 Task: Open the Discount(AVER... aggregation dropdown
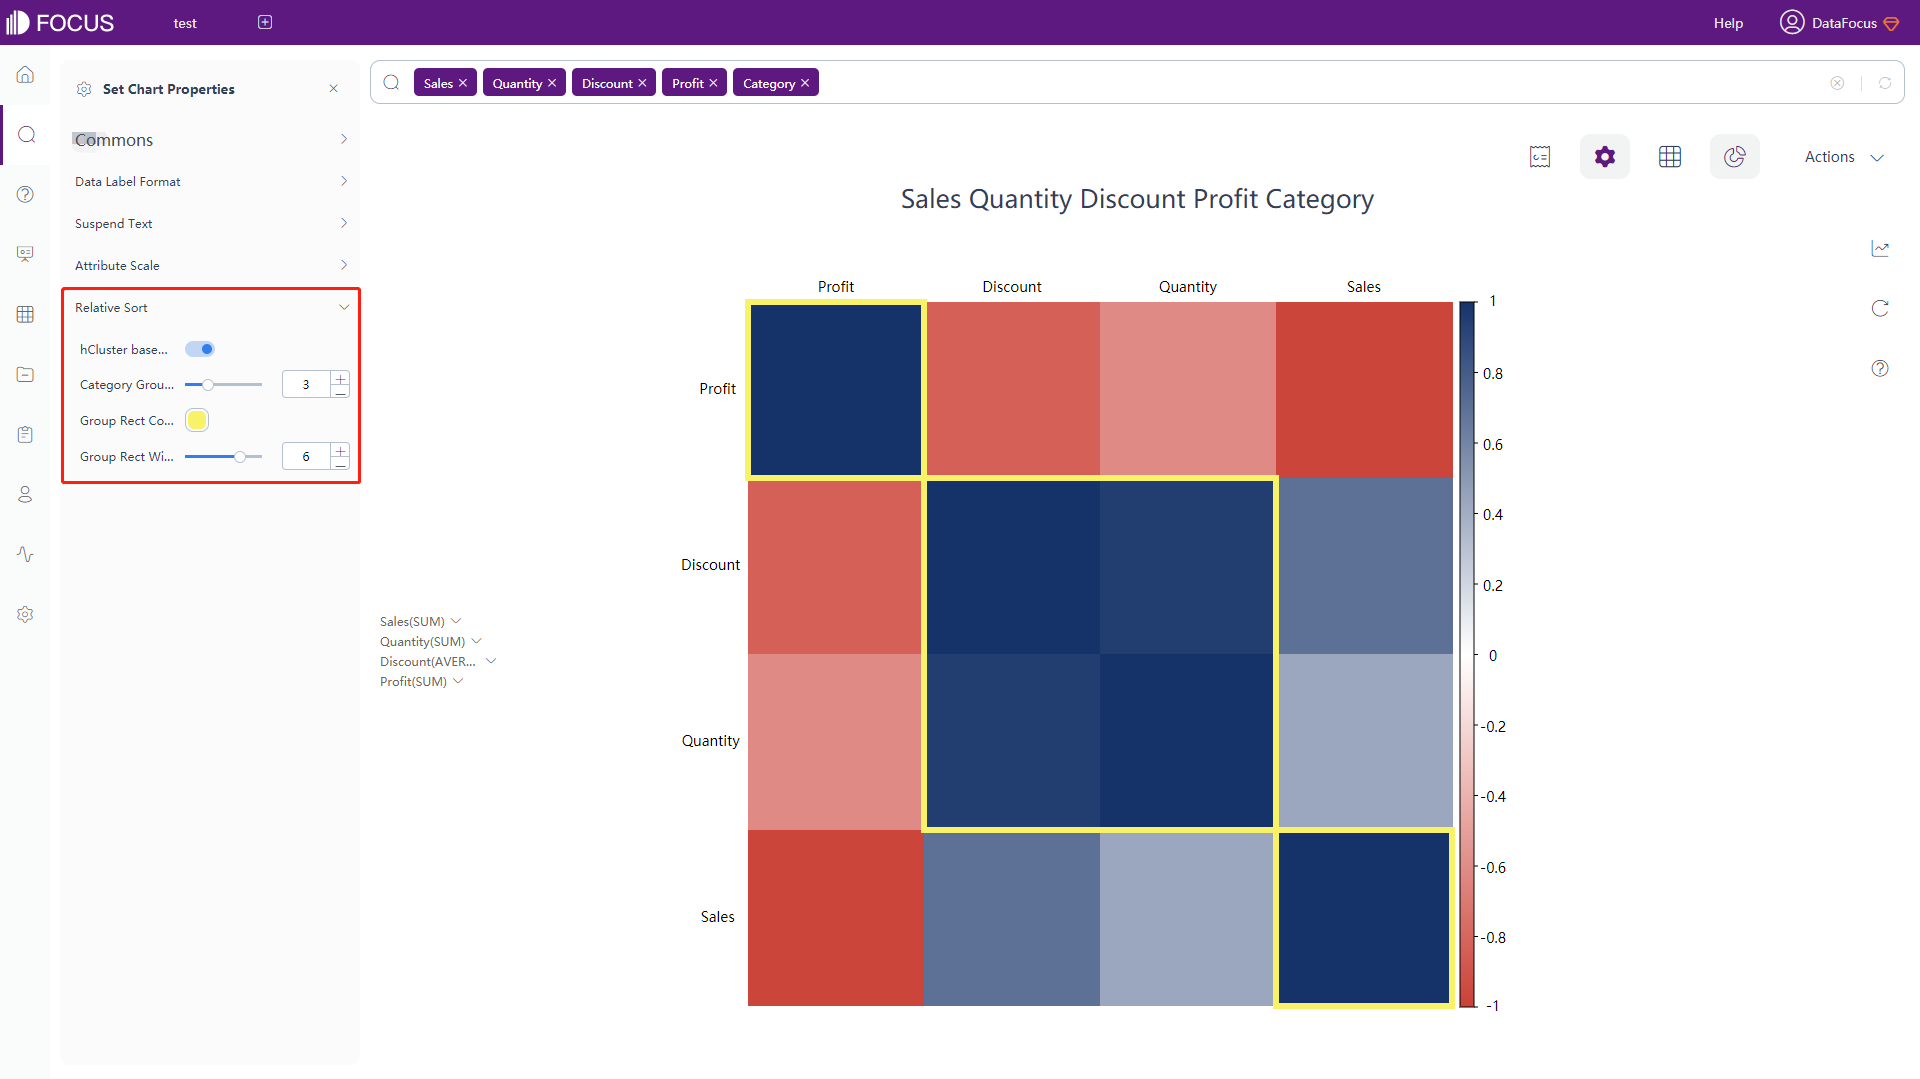(491, 661)
